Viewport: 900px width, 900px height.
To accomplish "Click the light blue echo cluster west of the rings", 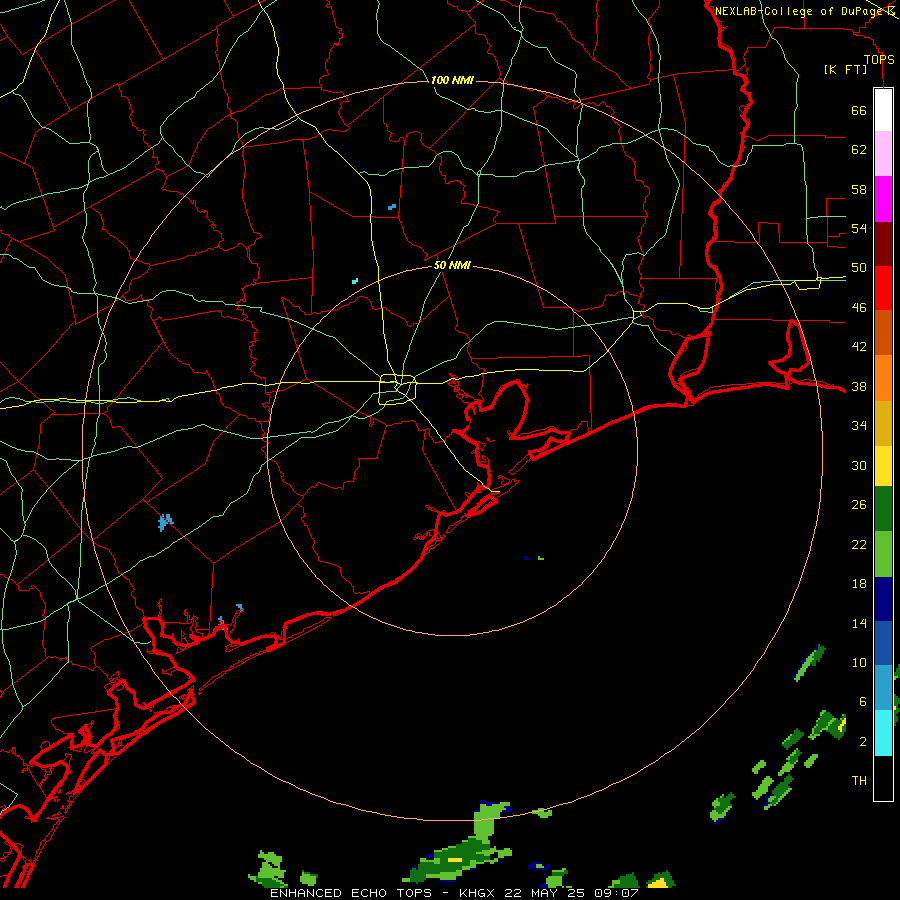I will [165, 522].
